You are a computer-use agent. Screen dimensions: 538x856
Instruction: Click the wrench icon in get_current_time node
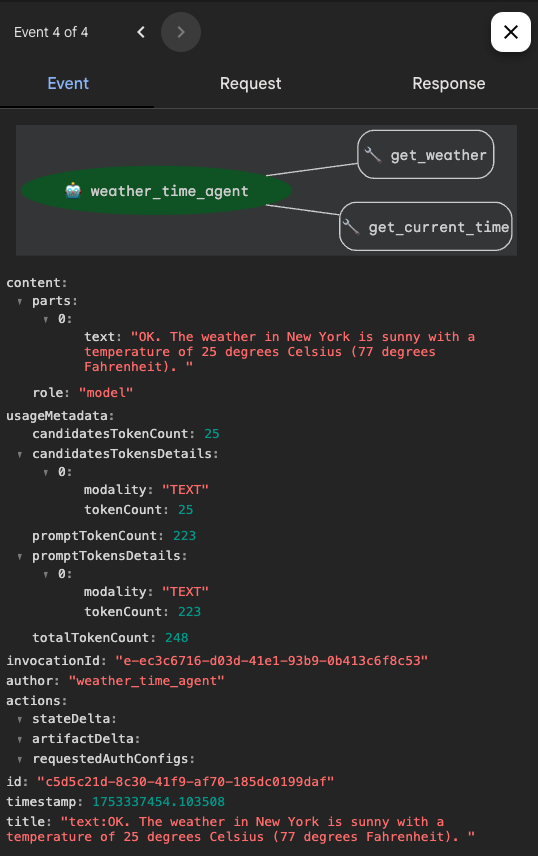[351, 227]
